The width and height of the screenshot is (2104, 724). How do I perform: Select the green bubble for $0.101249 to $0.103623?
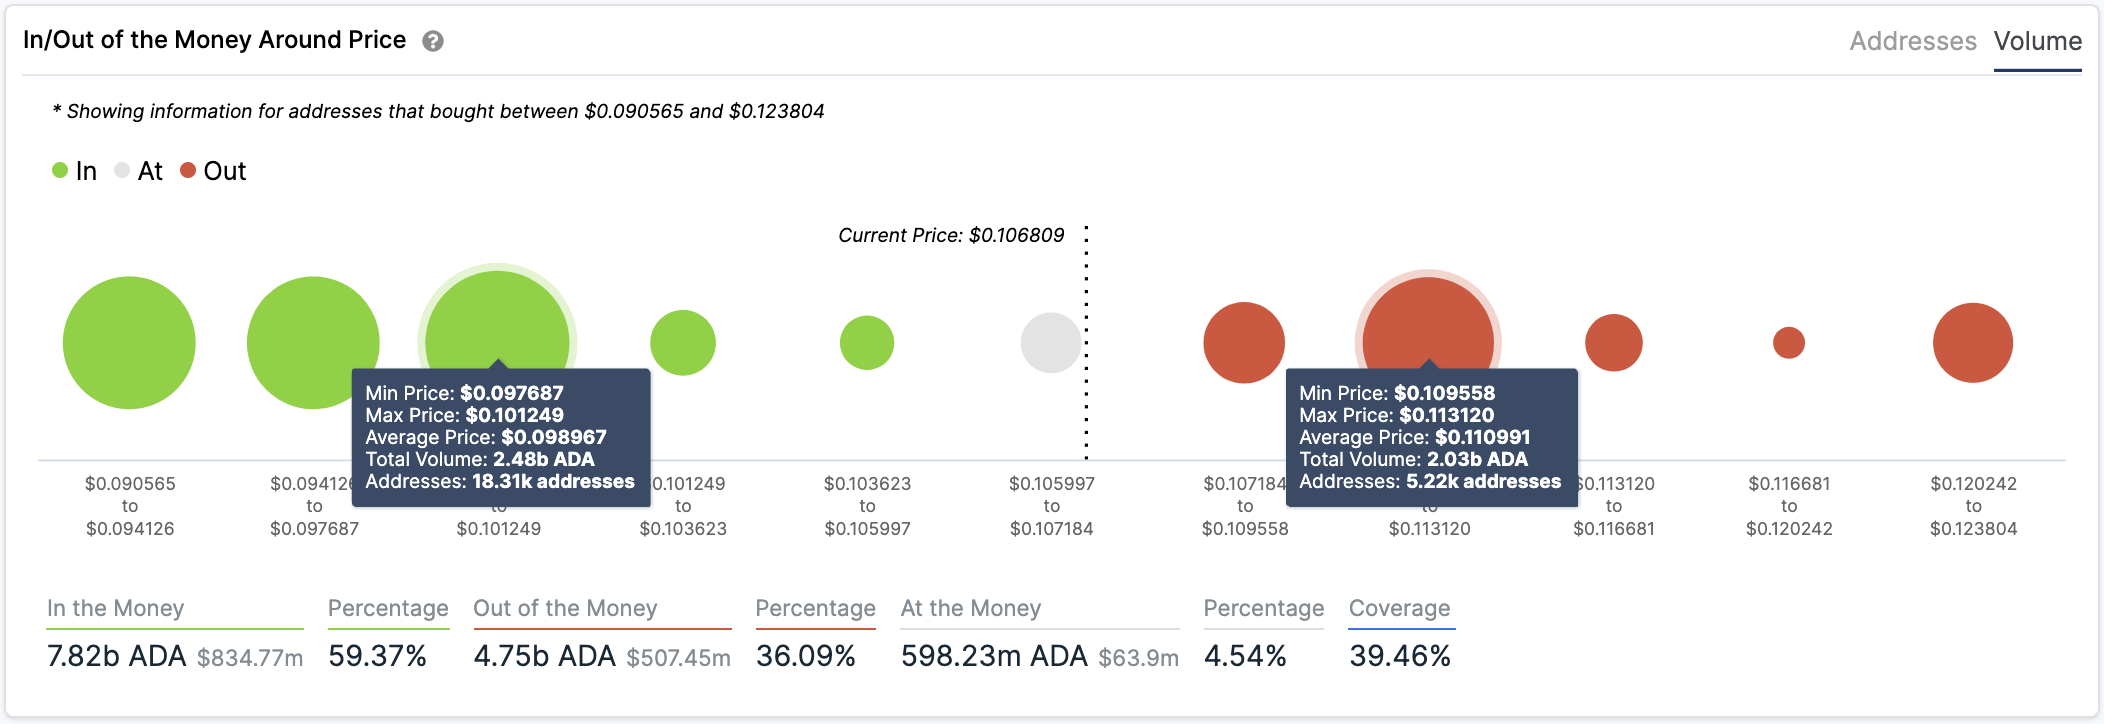pos(683,343)
